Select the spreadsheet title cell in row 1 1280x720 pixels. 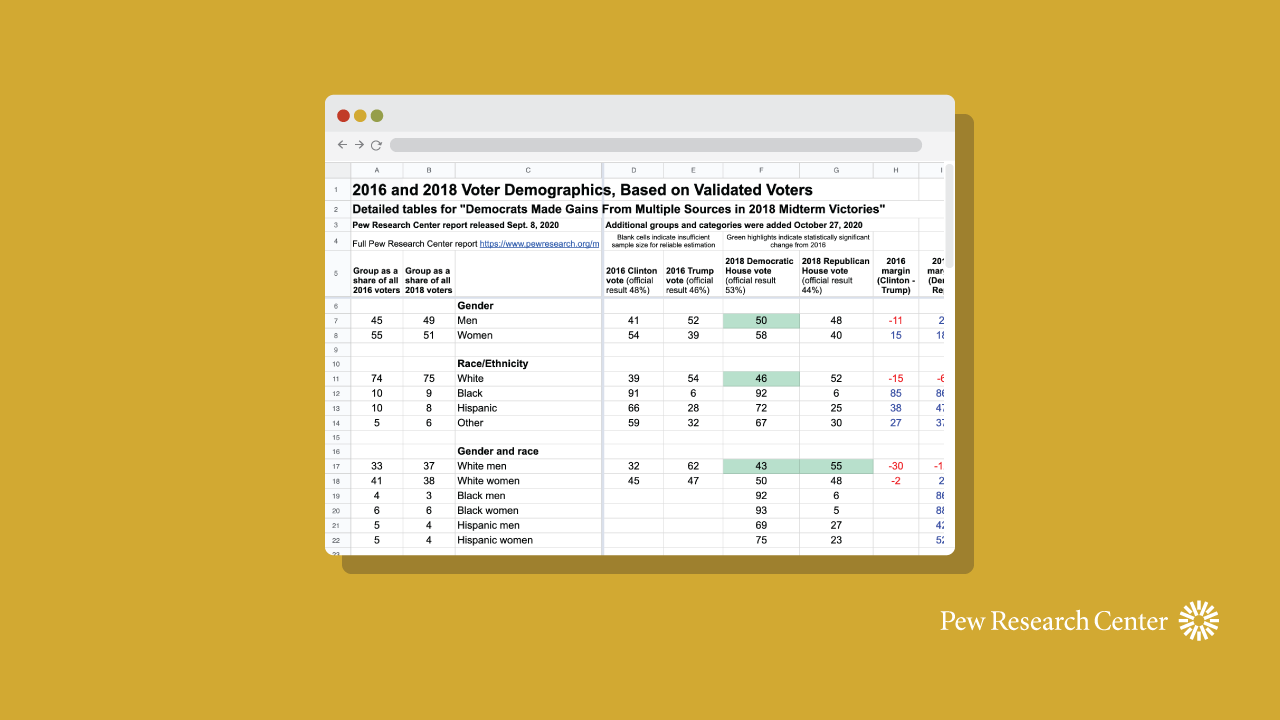point(582,190)
